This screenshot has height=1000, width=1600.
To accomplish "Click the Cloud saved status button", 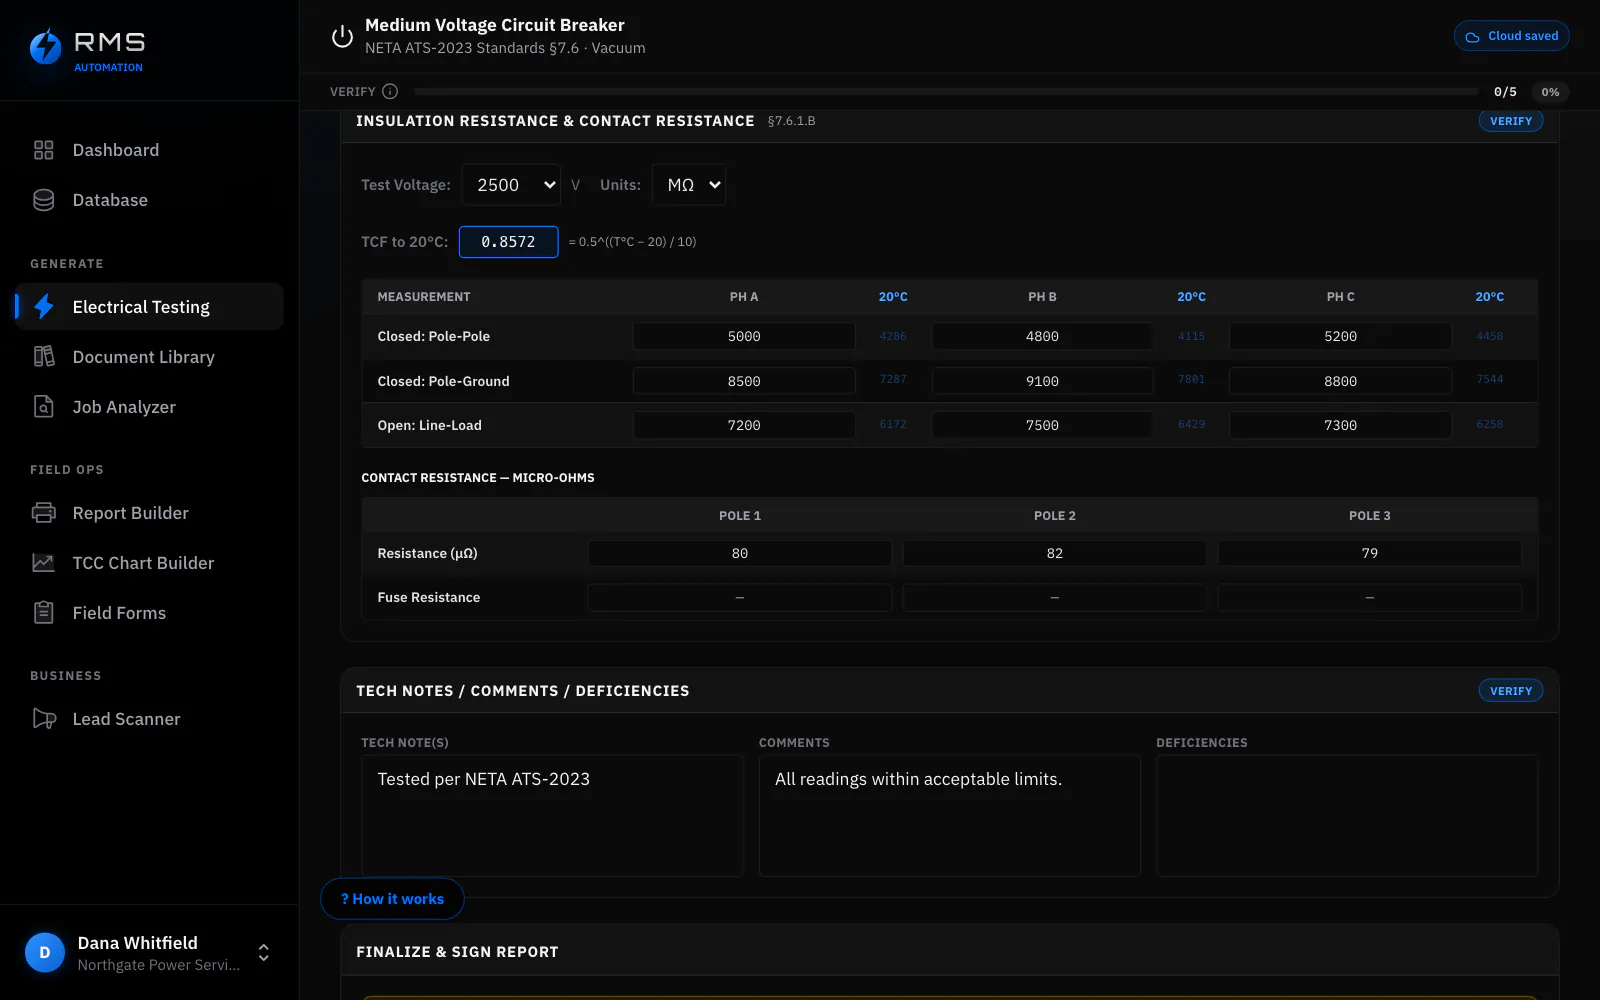I will point(1512,36).
